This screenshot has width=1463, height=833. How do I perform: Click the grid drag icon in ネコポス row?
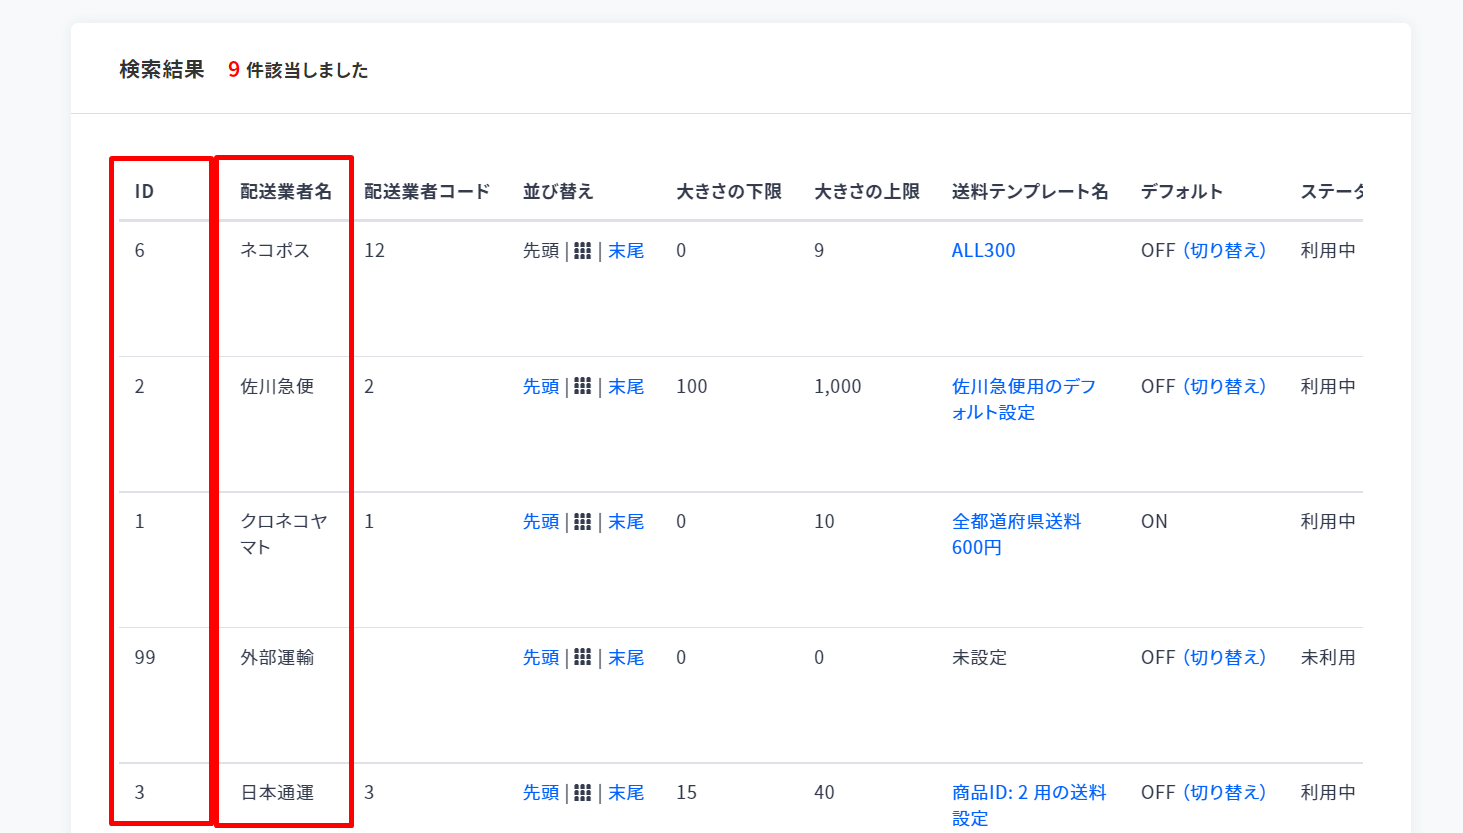tap(583, 250)
